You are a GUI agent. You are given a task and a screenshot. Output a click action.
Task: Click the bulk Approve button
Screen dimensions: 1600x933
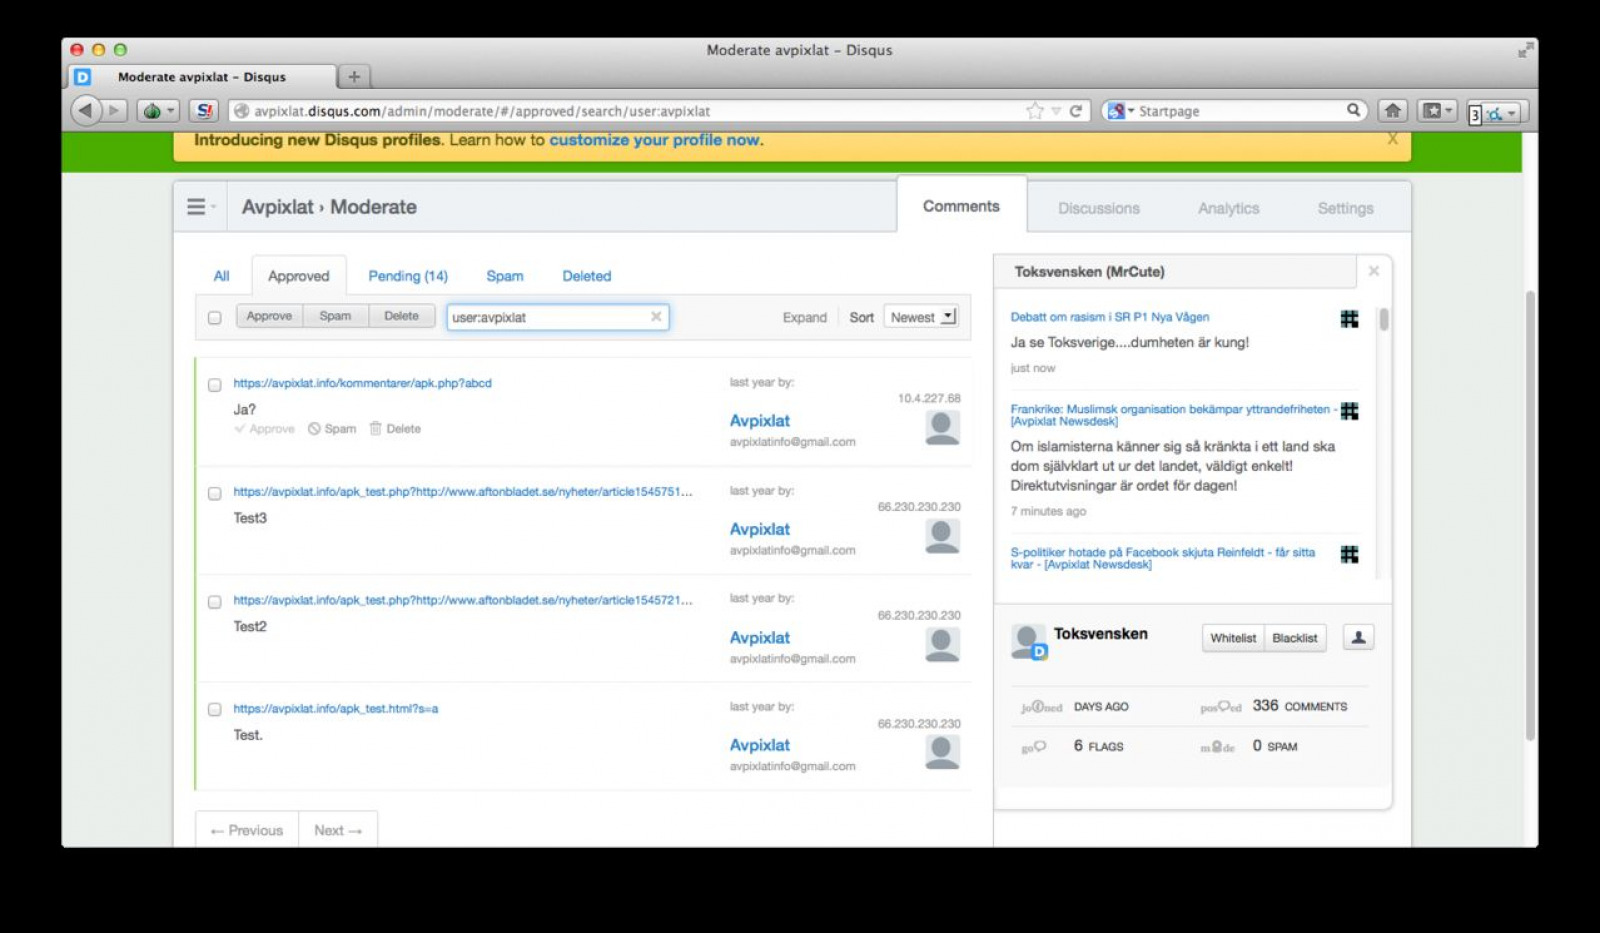[x=269, y=316]
